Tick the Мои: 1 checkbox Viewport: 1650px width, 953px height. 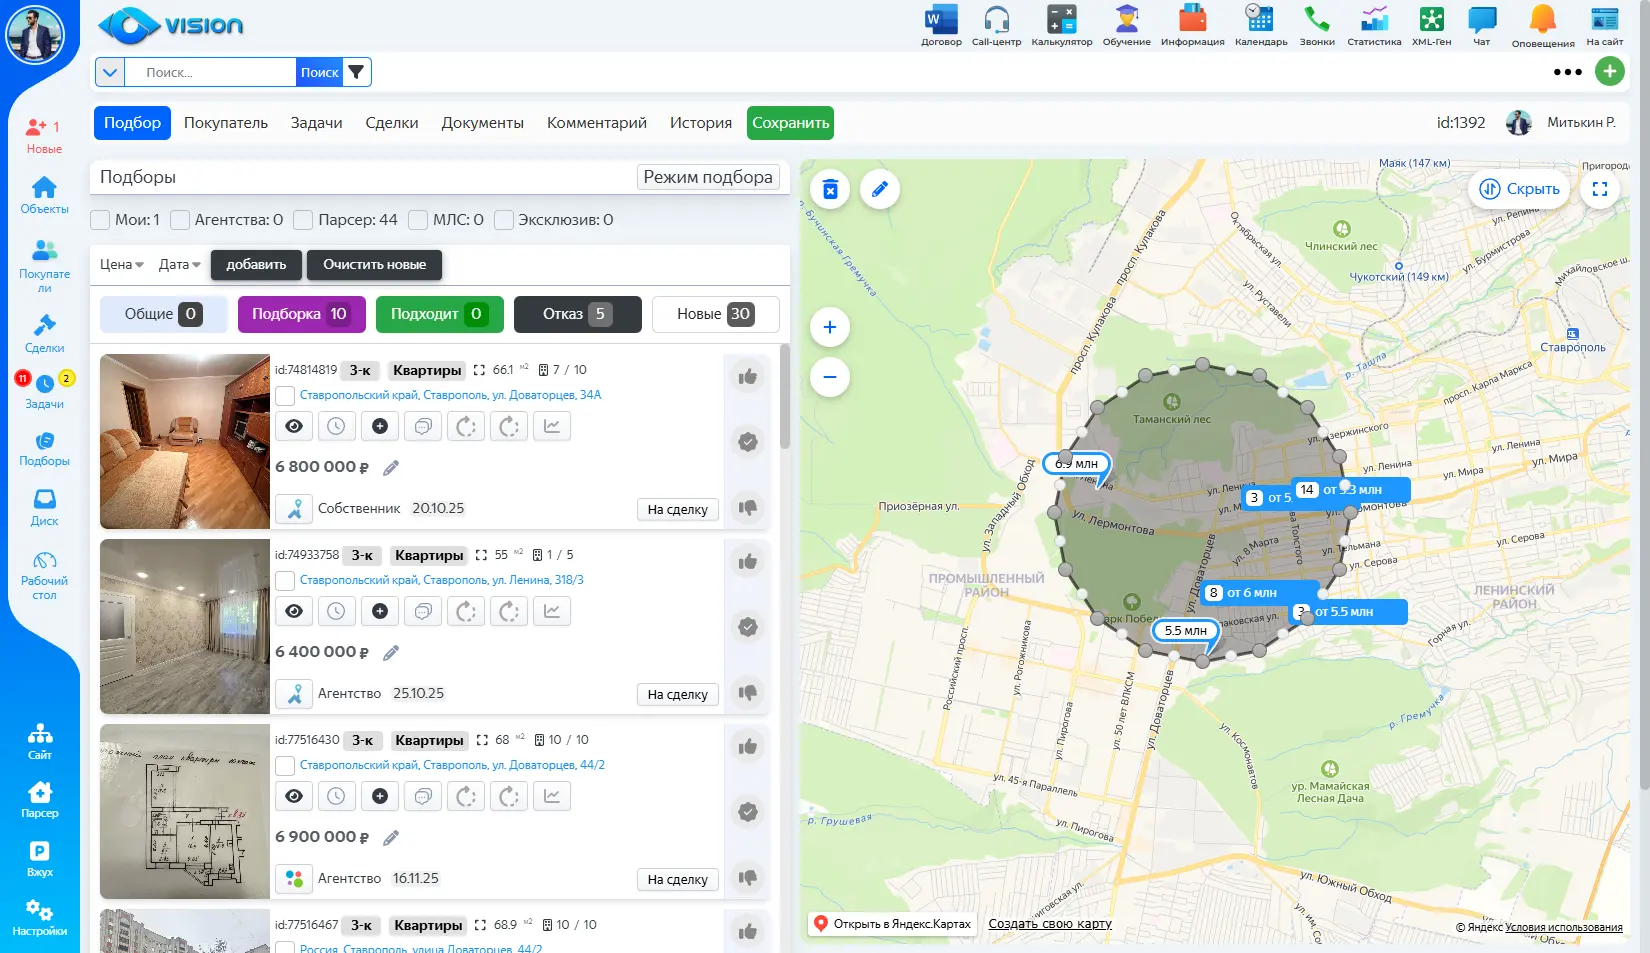(x=101, y=220)
